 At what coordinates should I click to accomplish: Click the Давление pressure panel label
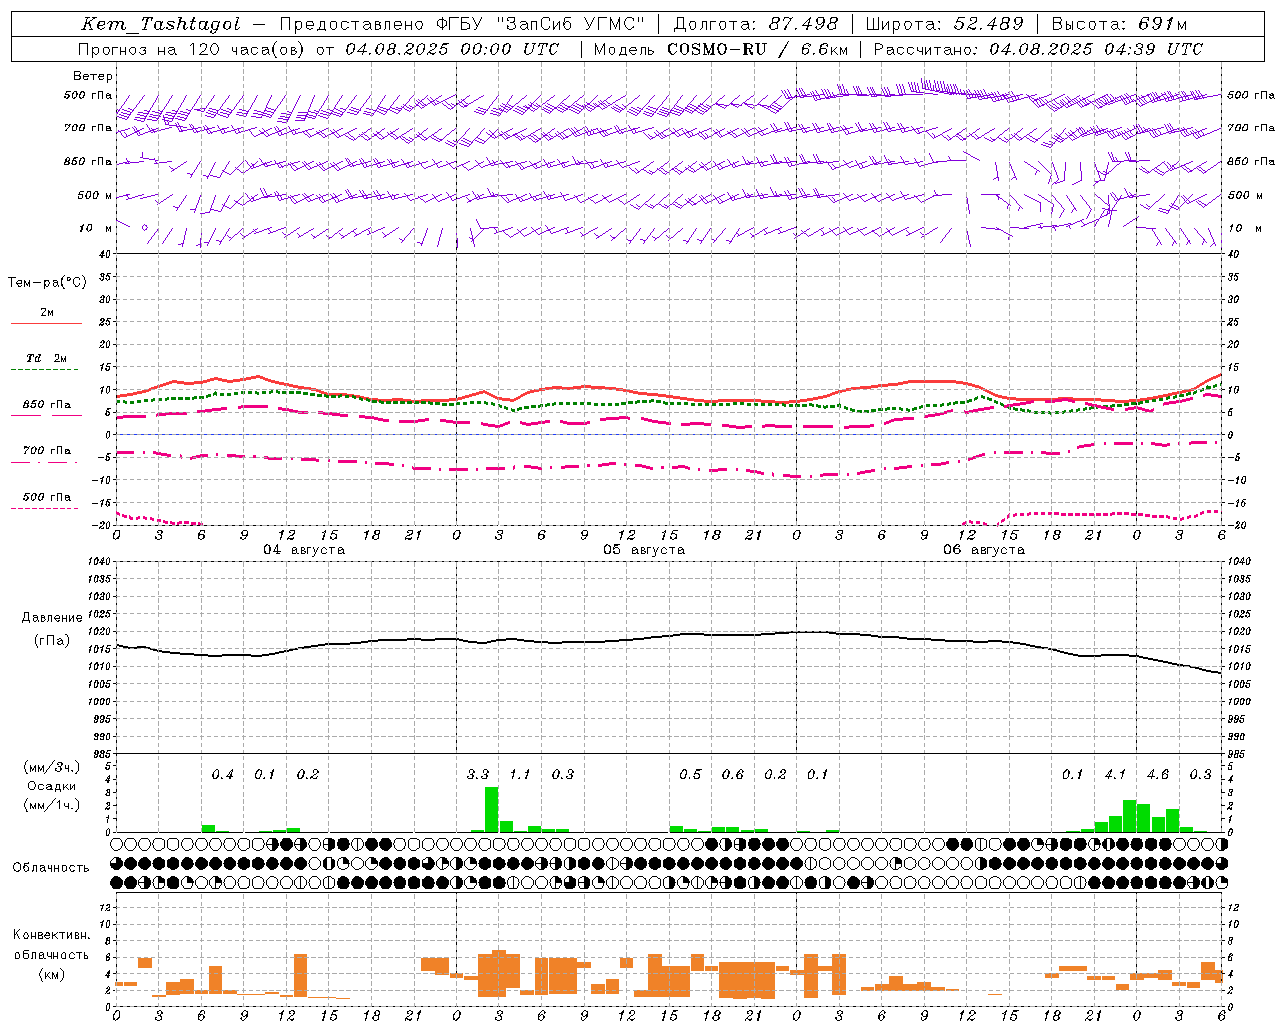tap(52, 618)
